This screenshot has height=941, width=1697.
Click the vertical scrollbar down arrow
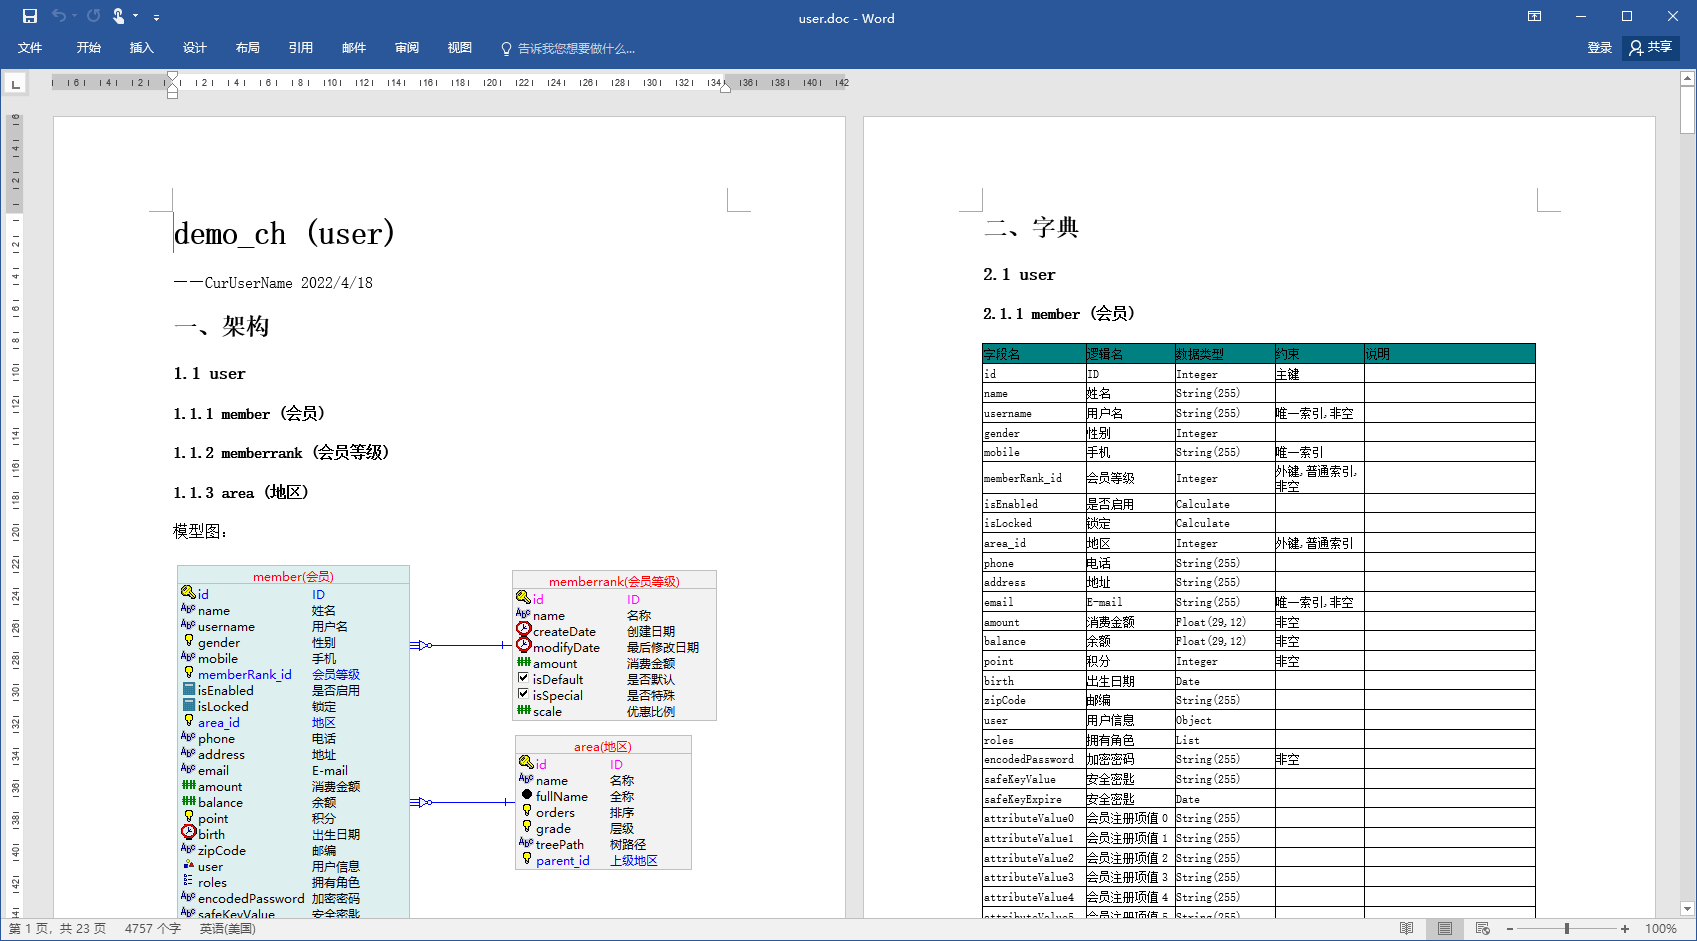click(x=1688, y=909)
